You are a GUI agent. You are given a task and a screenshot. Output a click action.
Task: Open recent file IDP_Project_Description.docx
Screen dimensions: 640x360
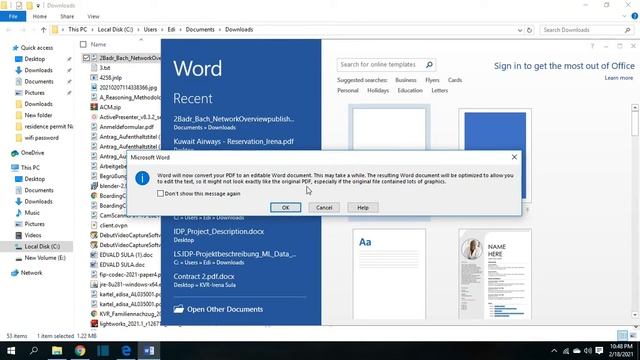coord(219,235)
